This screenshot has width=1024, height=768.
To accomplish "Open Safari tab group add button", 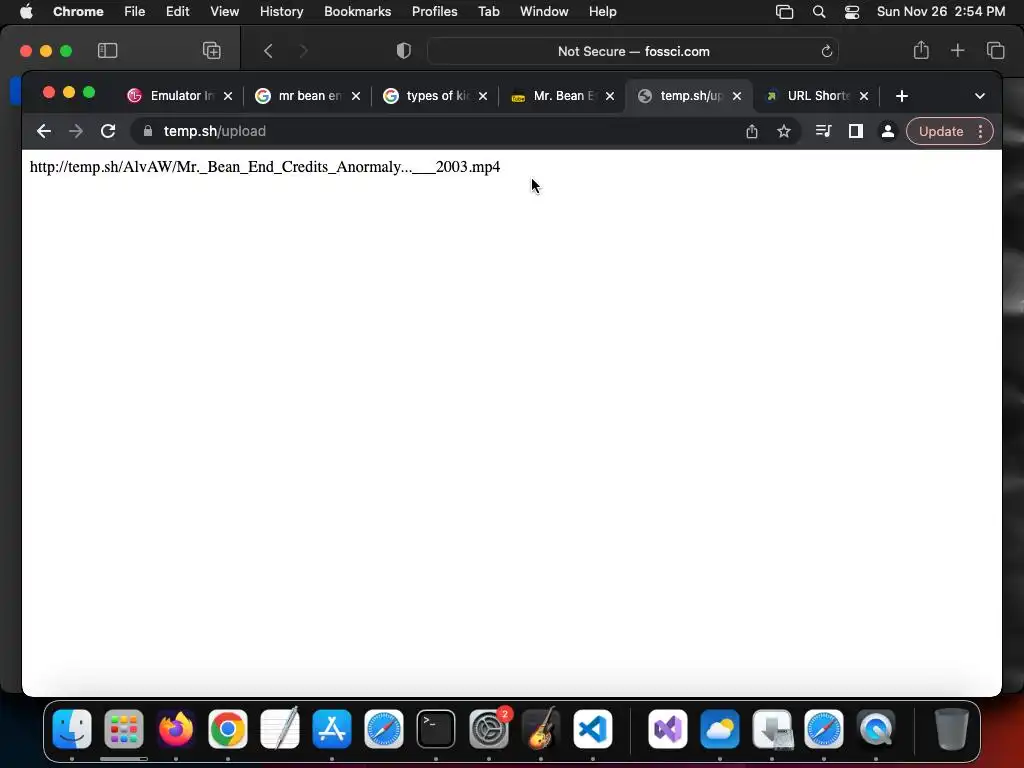I will [212, 51].
